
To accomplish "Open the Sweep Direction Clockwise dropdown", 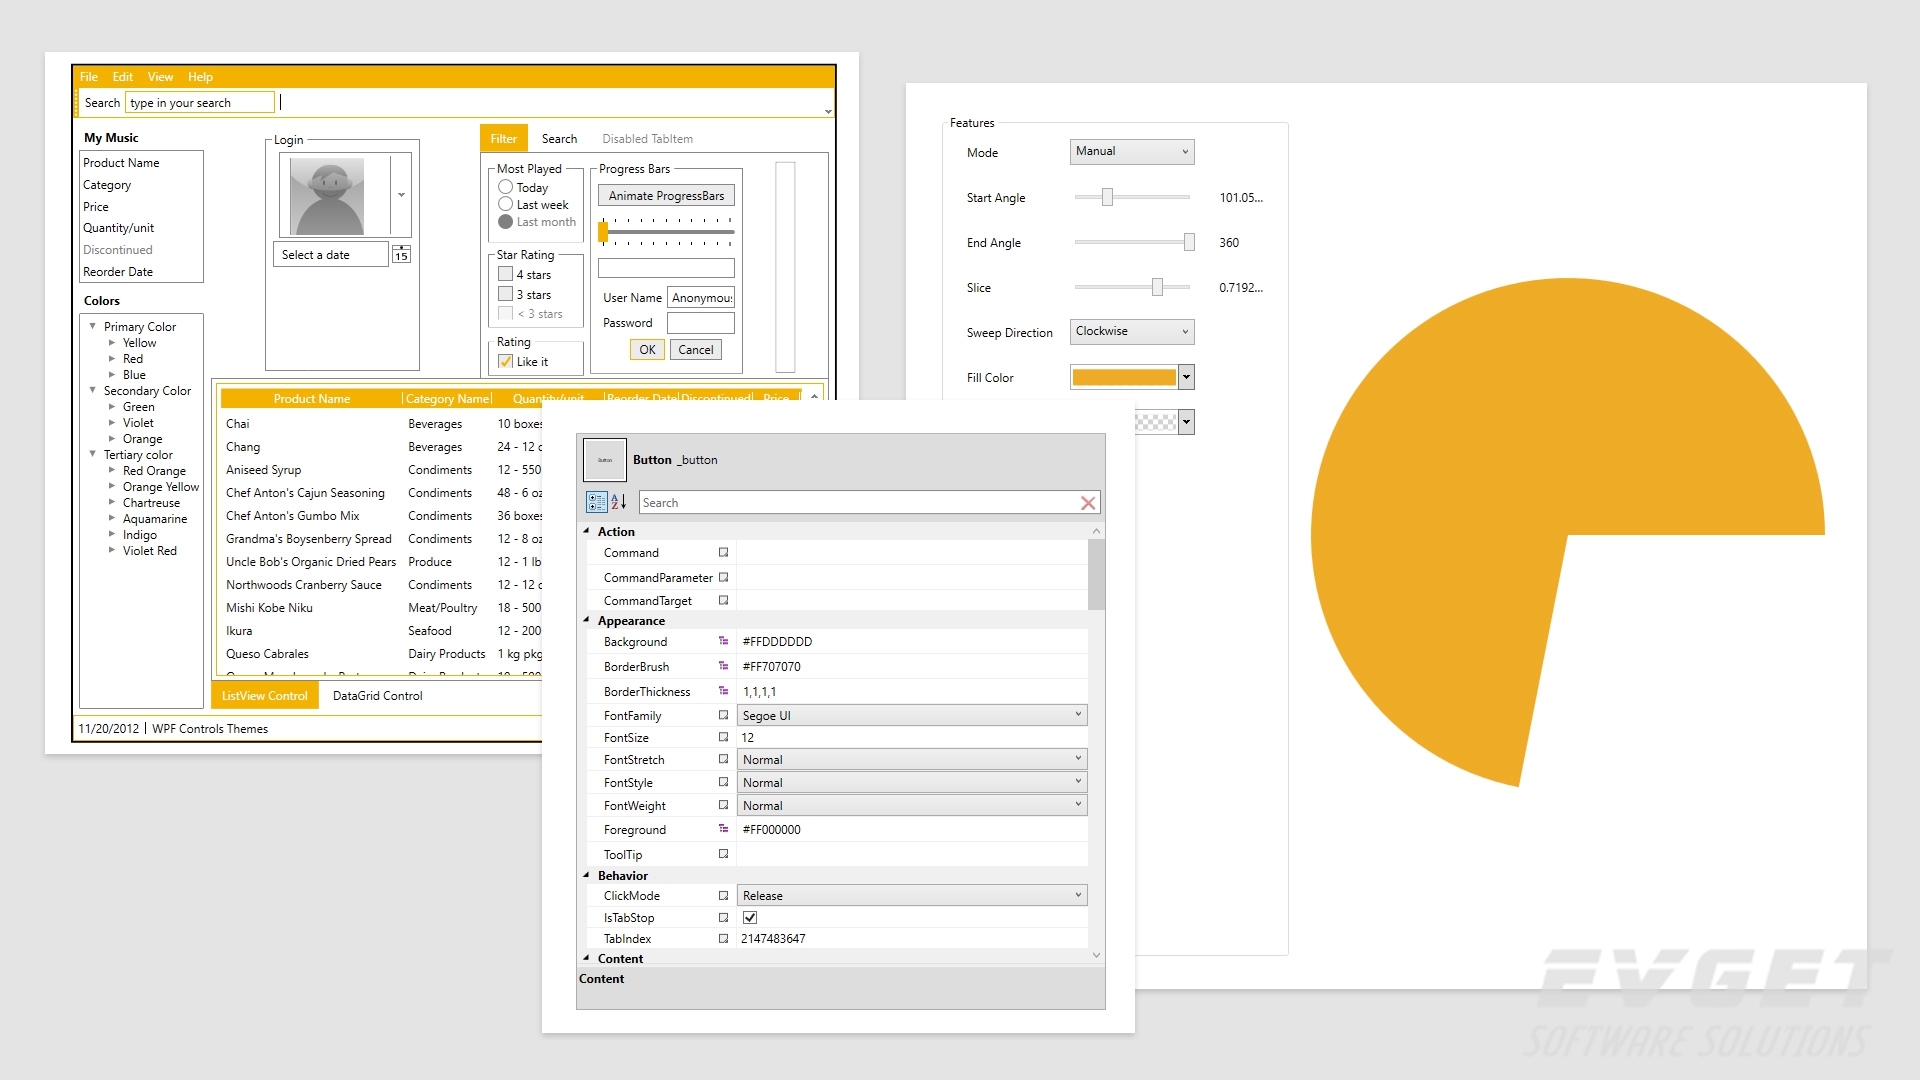I will tap(1132, 331).
